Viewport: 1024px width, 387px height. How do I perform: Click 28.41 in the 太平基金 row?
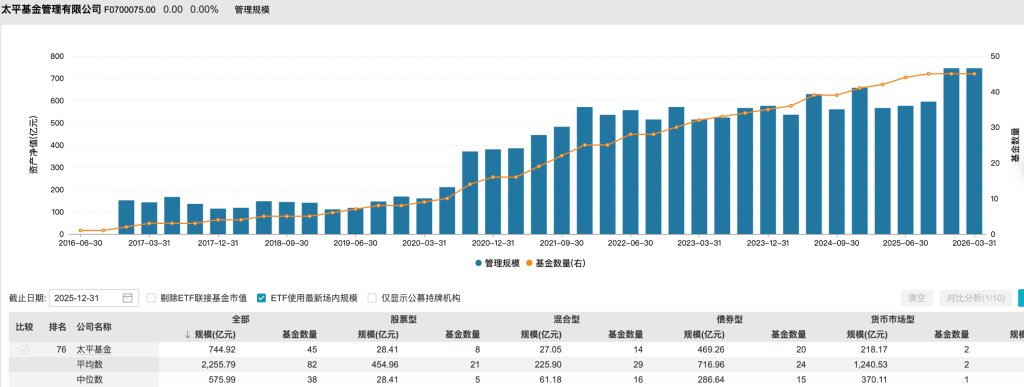point(387,349)
